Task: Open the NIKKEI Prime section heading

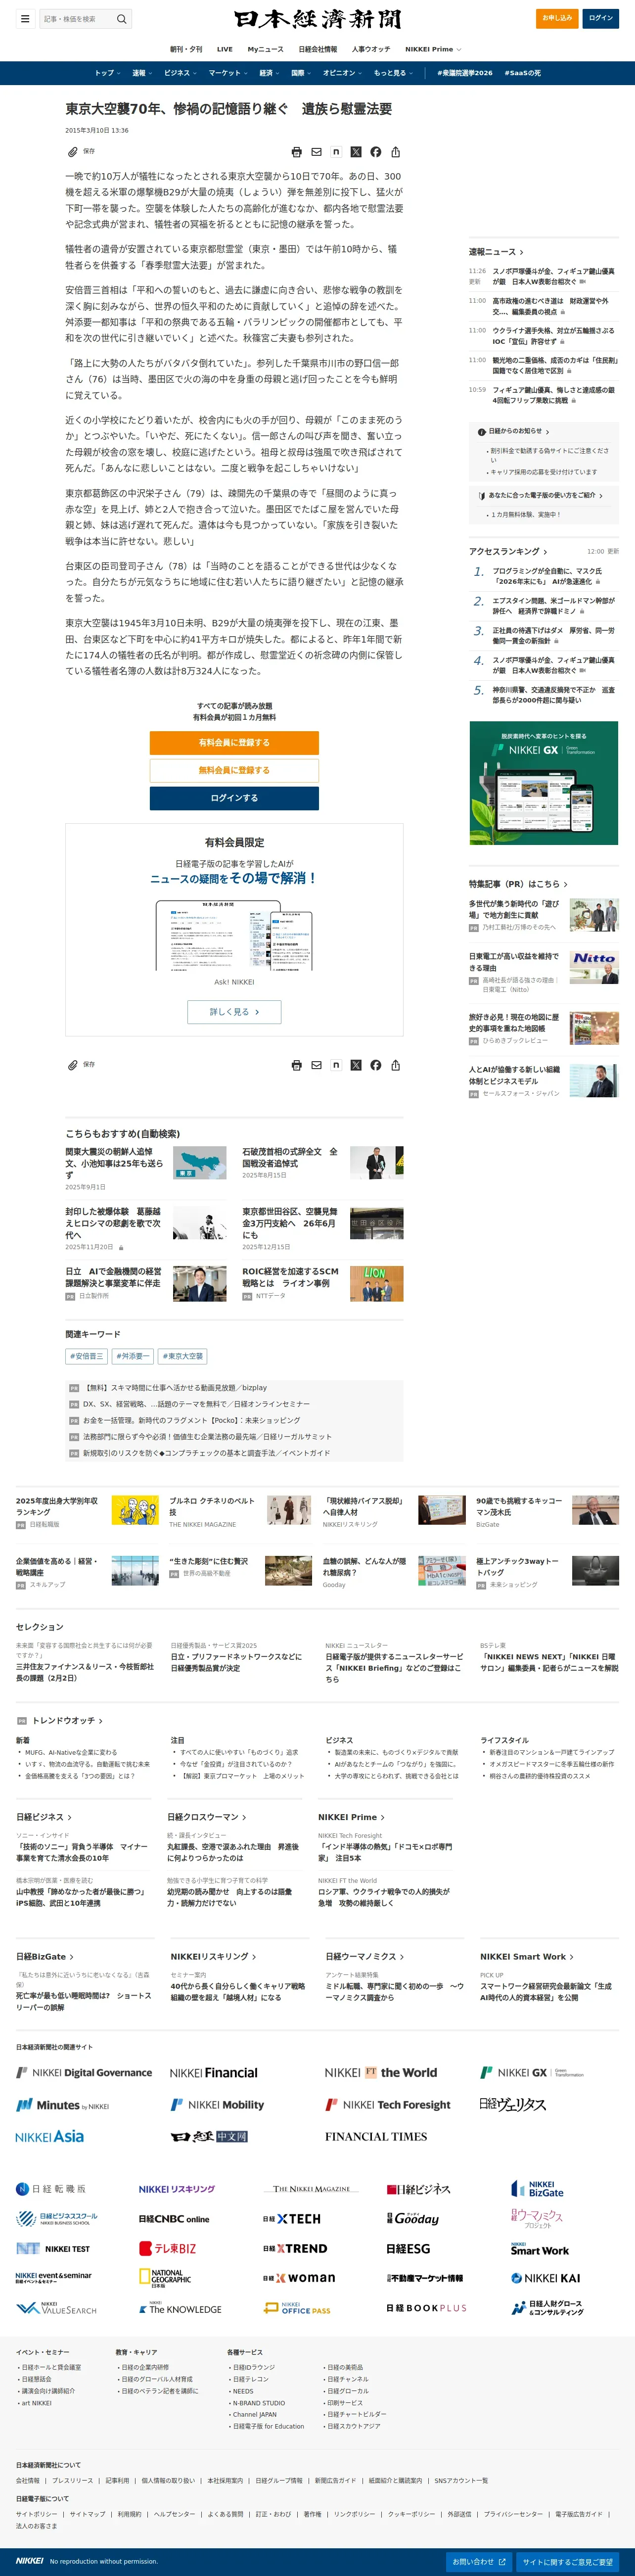Action: click(x=352, y=1817)
